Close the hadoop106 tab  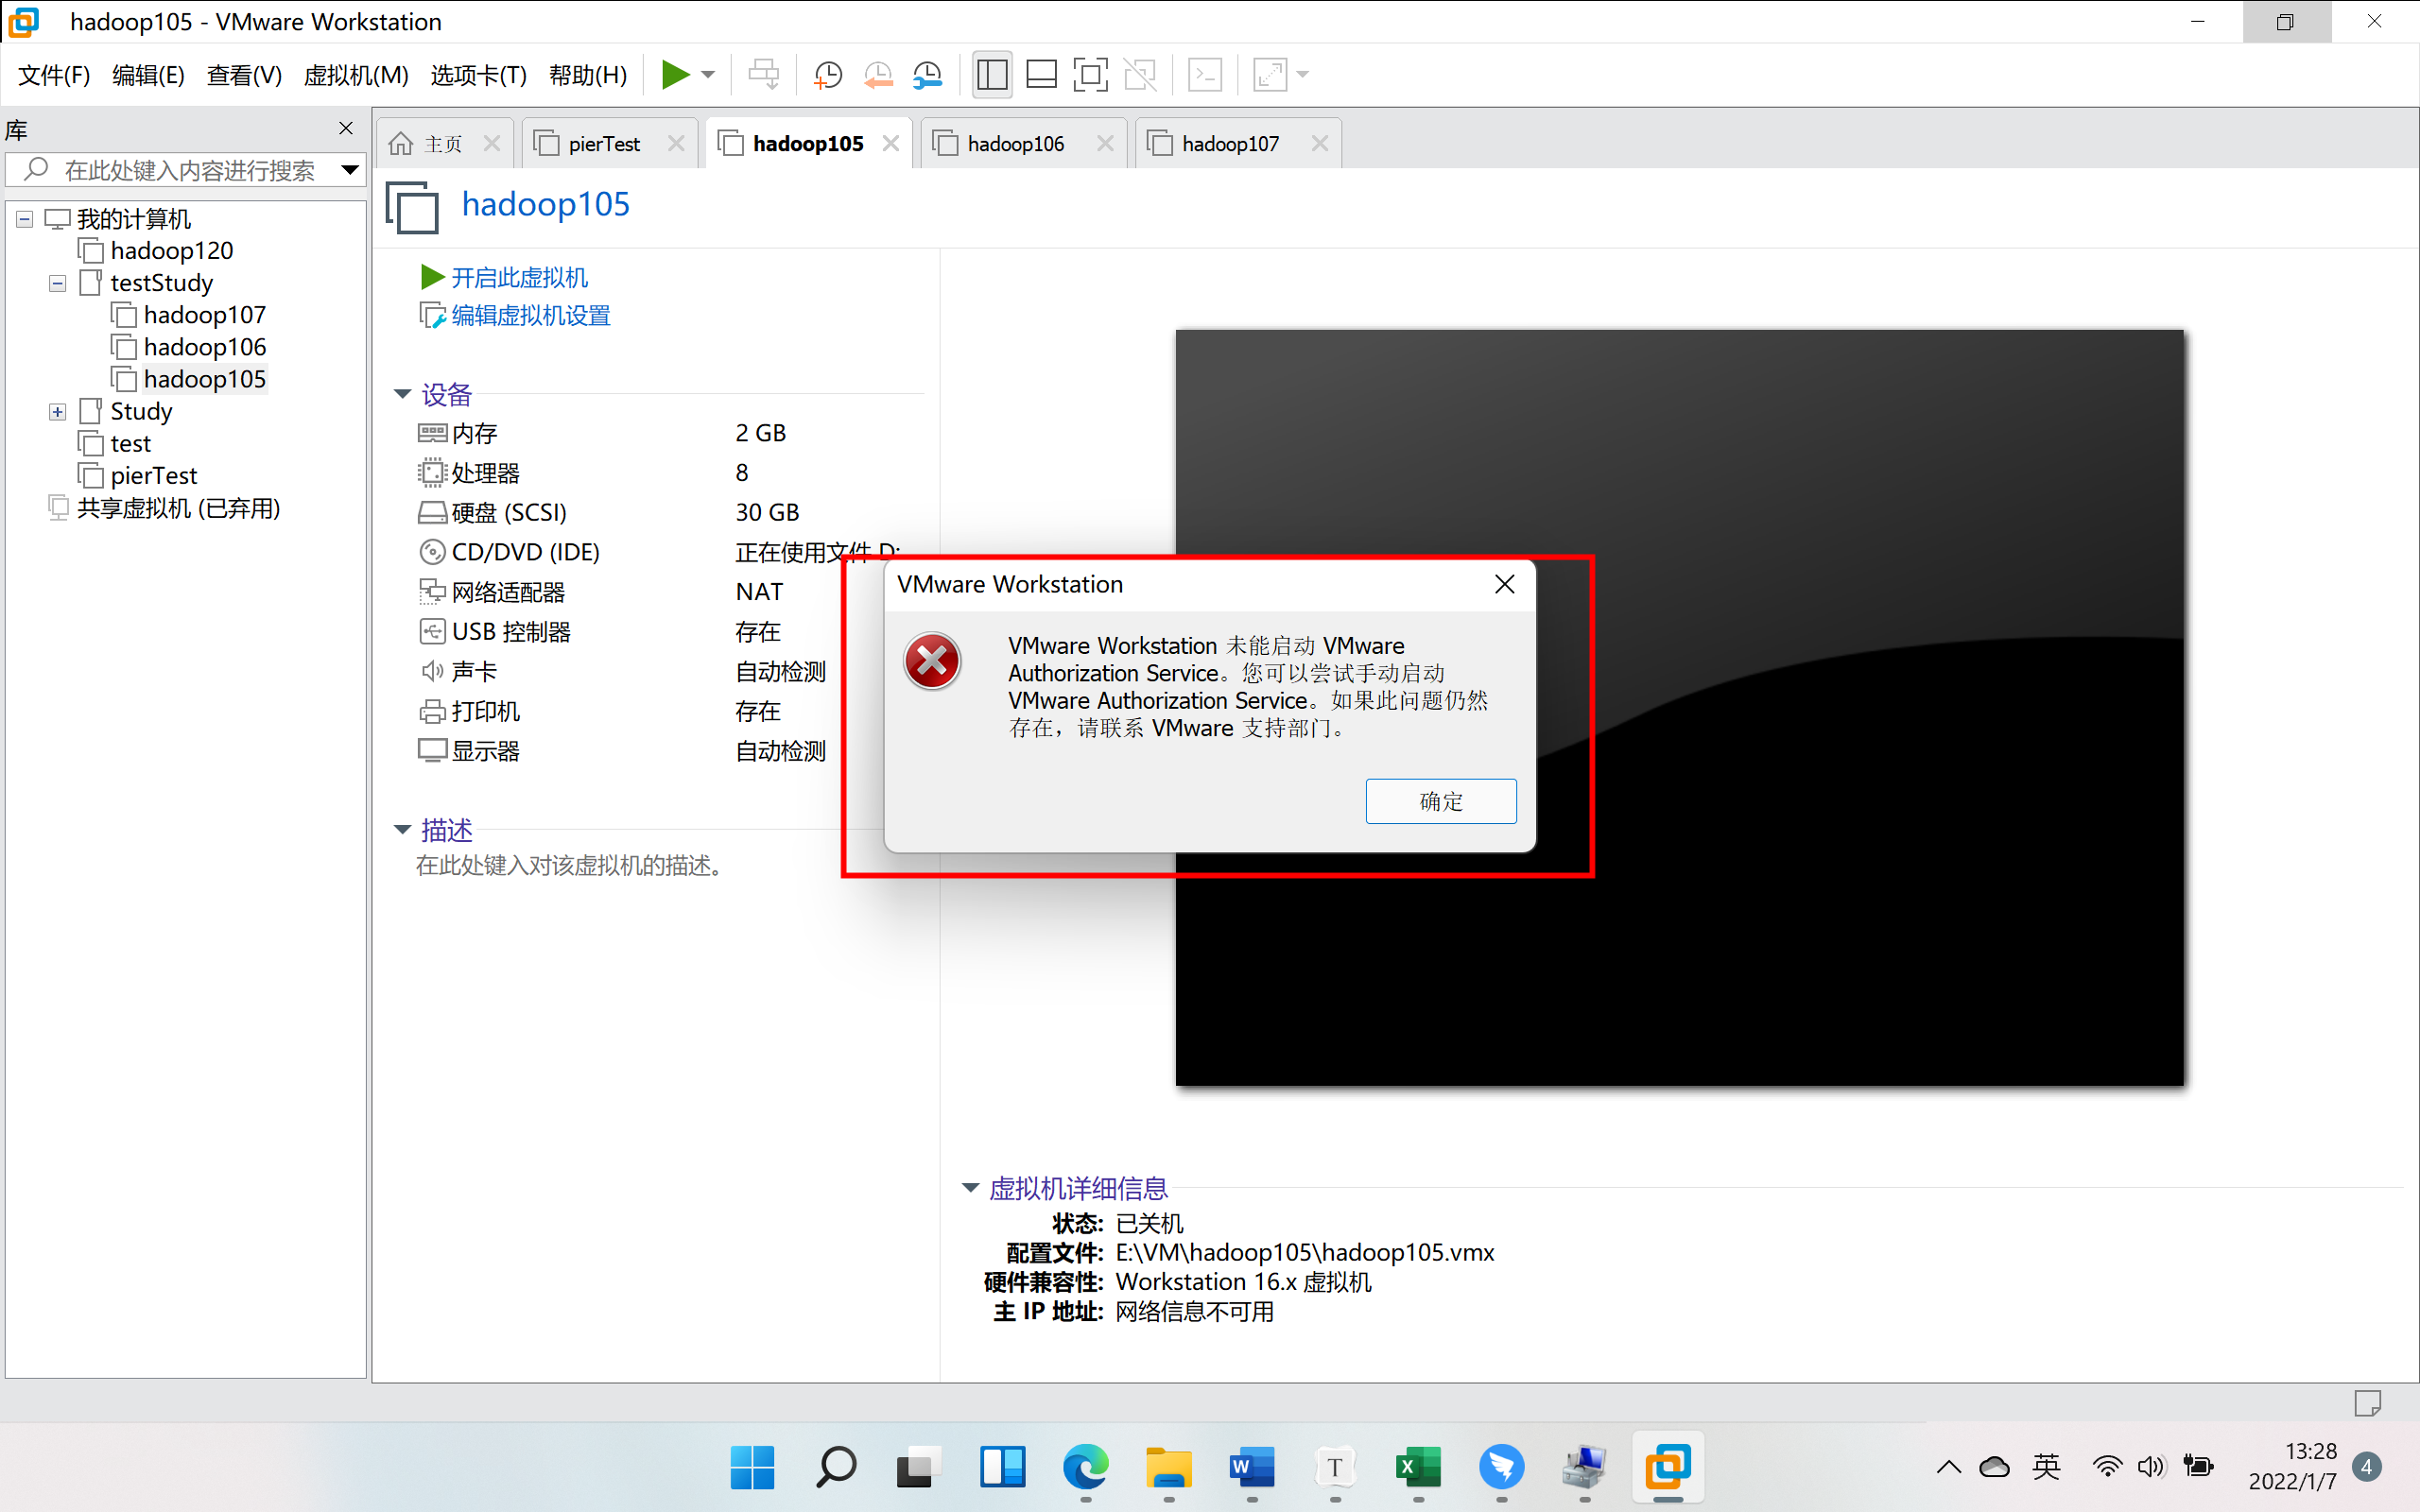pyautogui.click(x=1105, y=144)
